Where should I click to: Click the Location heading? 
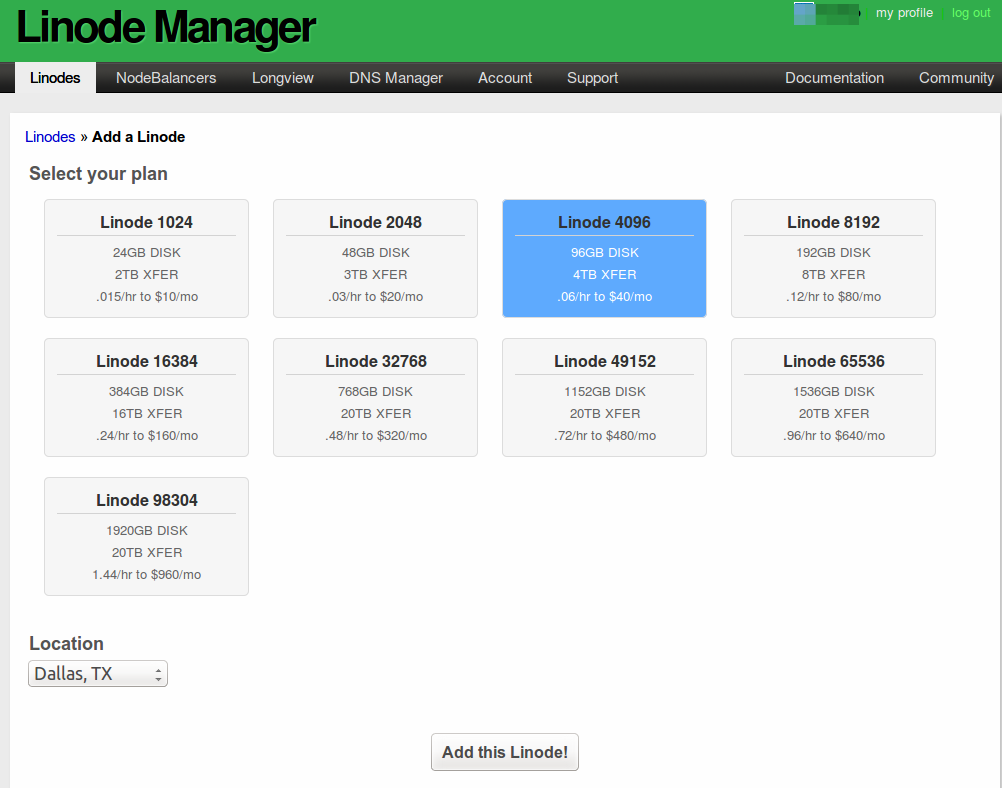[x=66, y=644]
